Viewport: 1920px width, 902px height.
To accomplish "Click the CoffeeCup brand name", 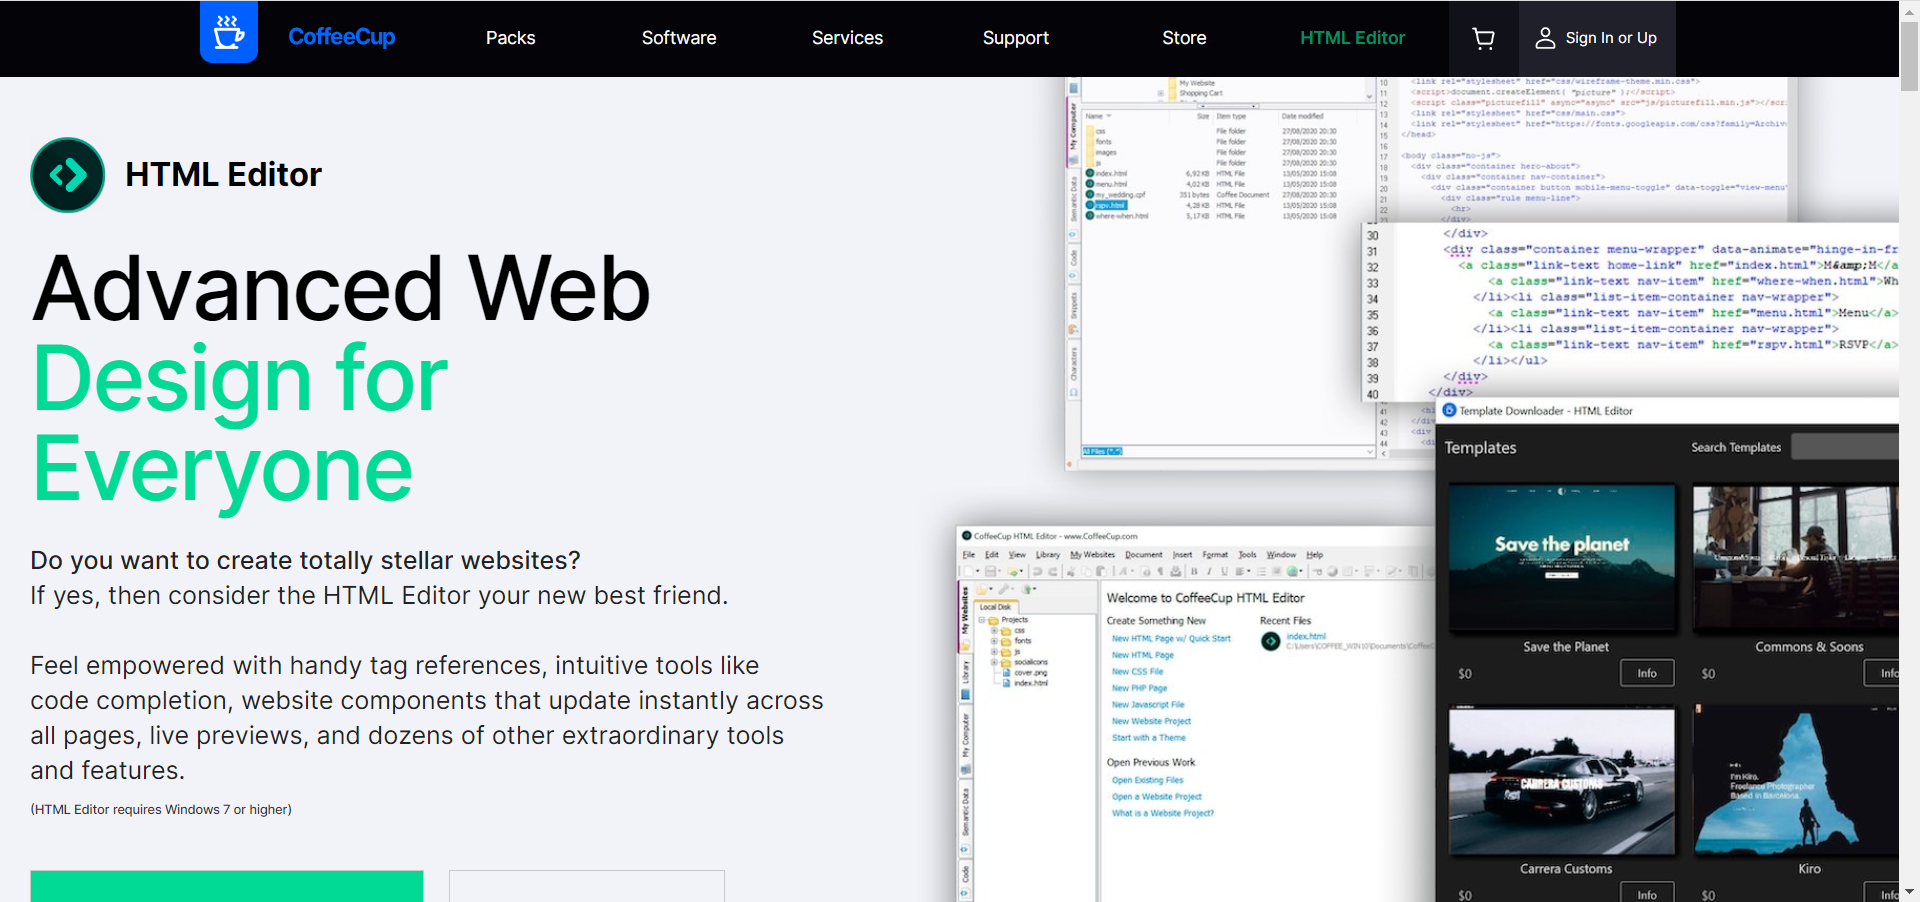I will (x=341, y=37).
